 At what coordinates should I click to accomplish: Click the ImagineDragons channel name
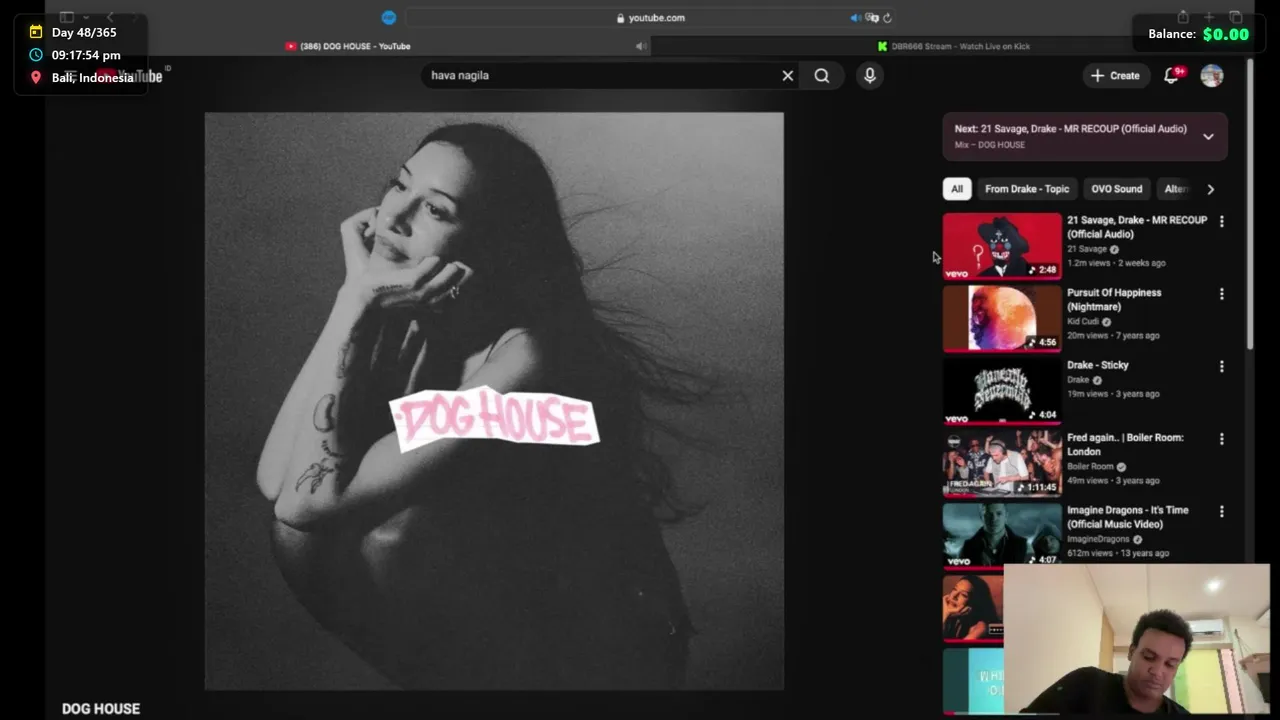pos(1098,539)
